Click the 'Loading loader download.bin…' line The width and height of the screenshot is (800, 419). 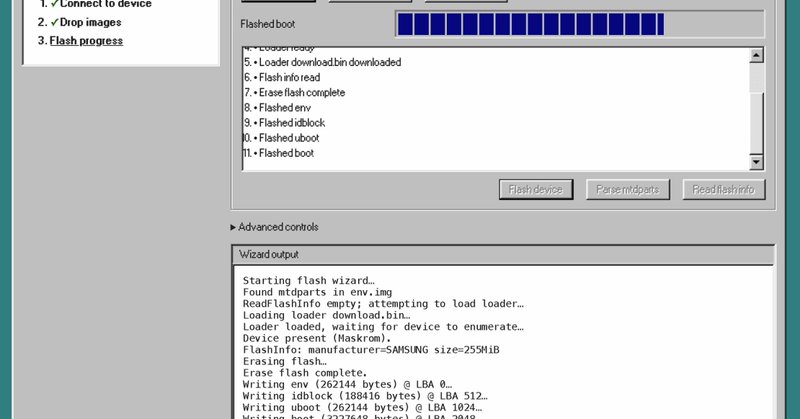(327, 315)
